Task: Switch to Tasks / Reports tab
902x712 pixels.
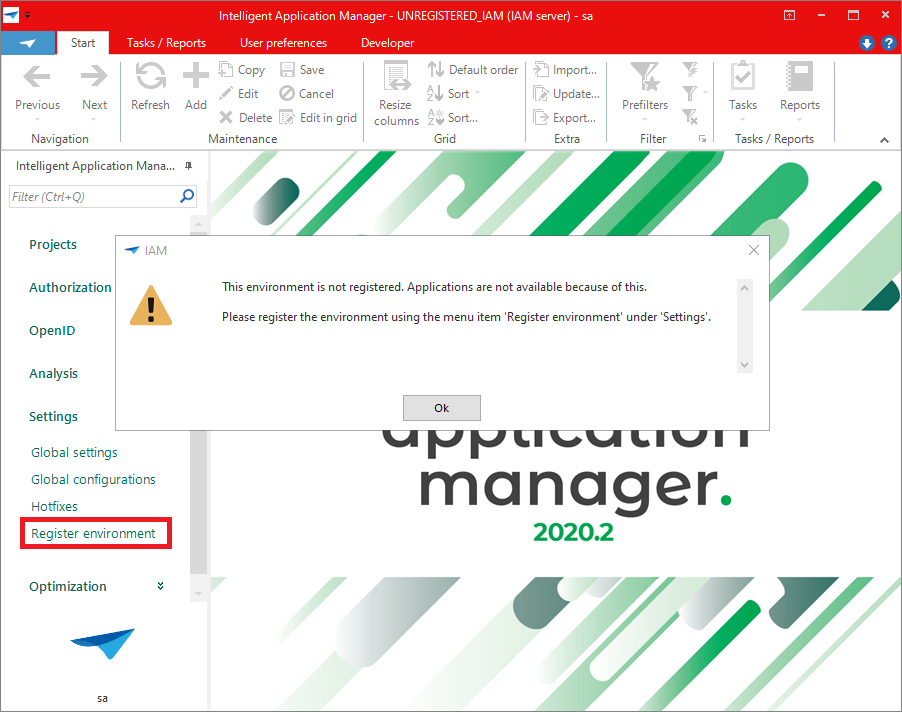Action: point(166,43)
